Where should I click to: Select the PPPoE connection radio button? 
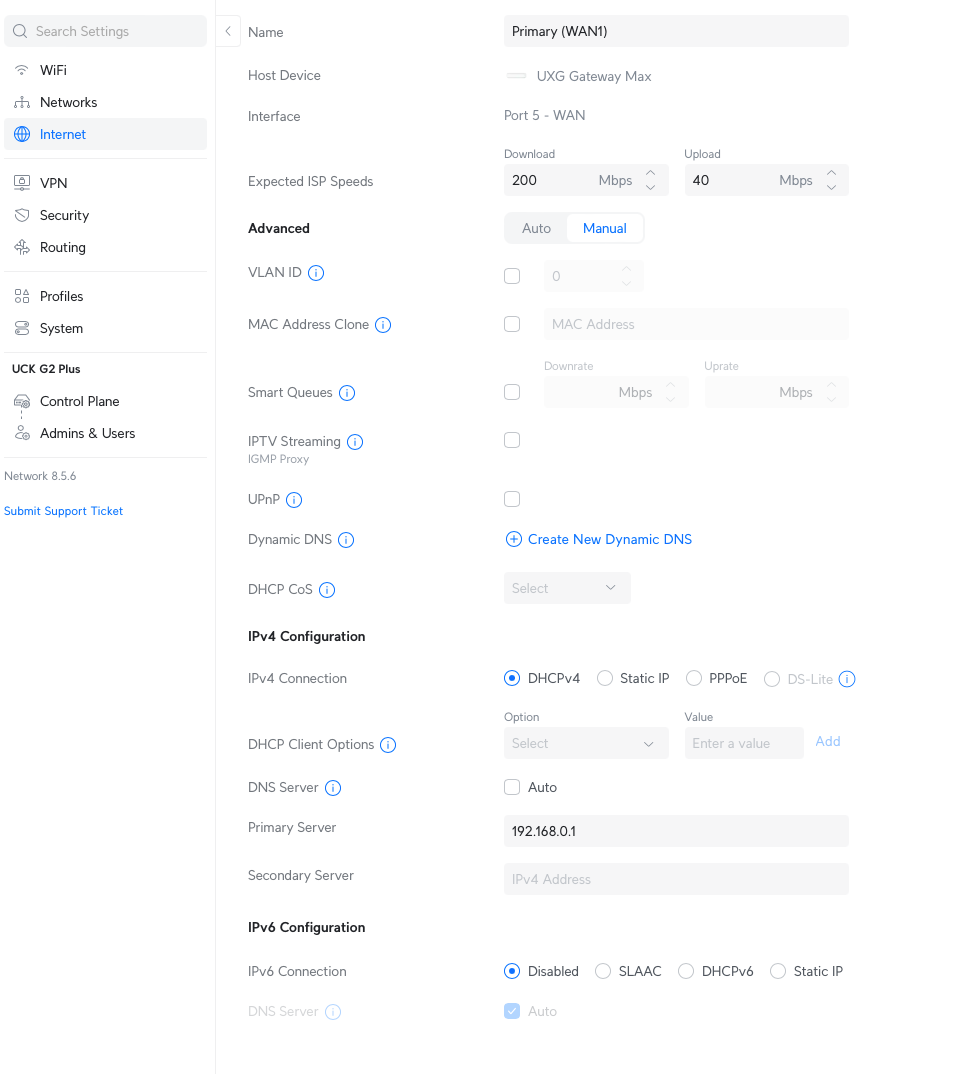point(694,679)
